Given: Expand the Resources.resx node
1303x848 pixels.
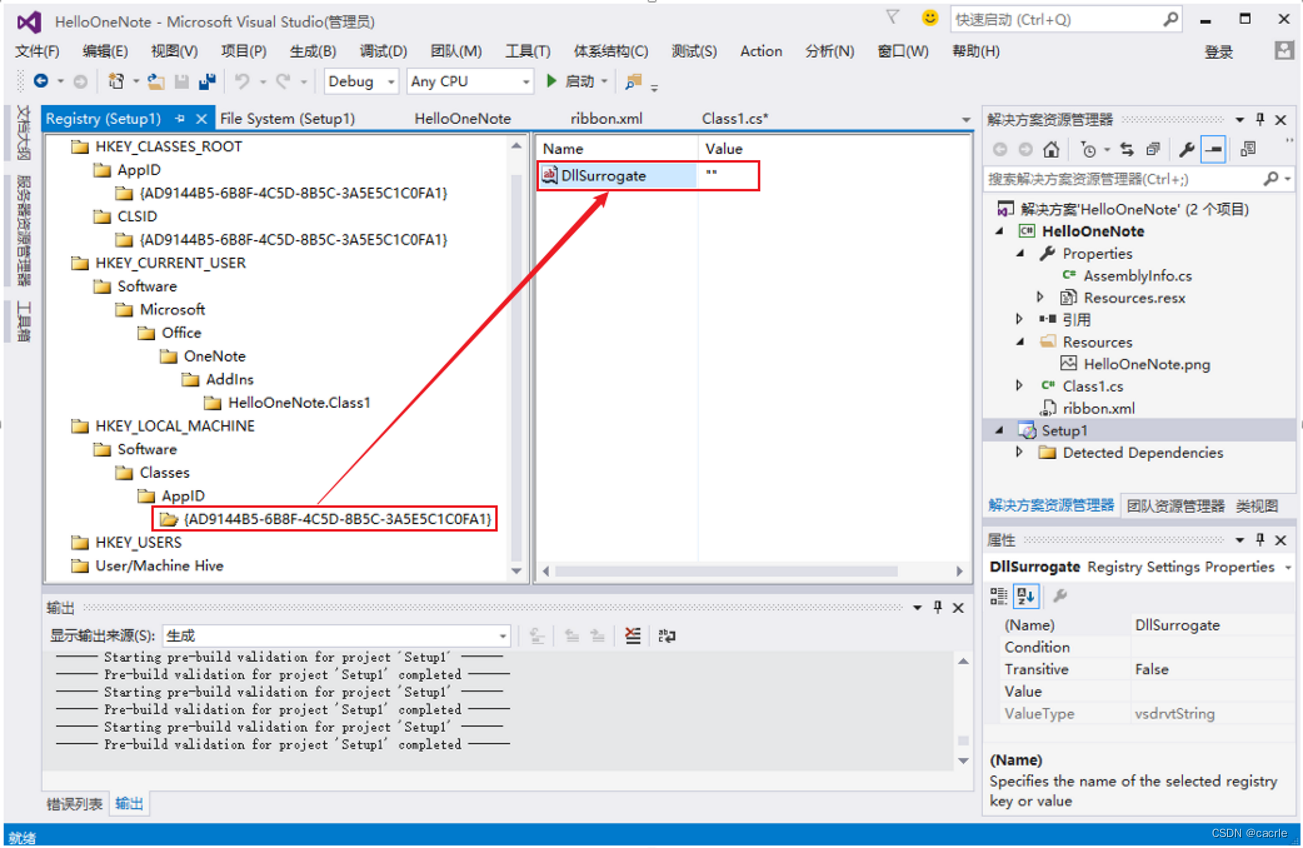Looking at the screenshot, I should click(1040, 297).
